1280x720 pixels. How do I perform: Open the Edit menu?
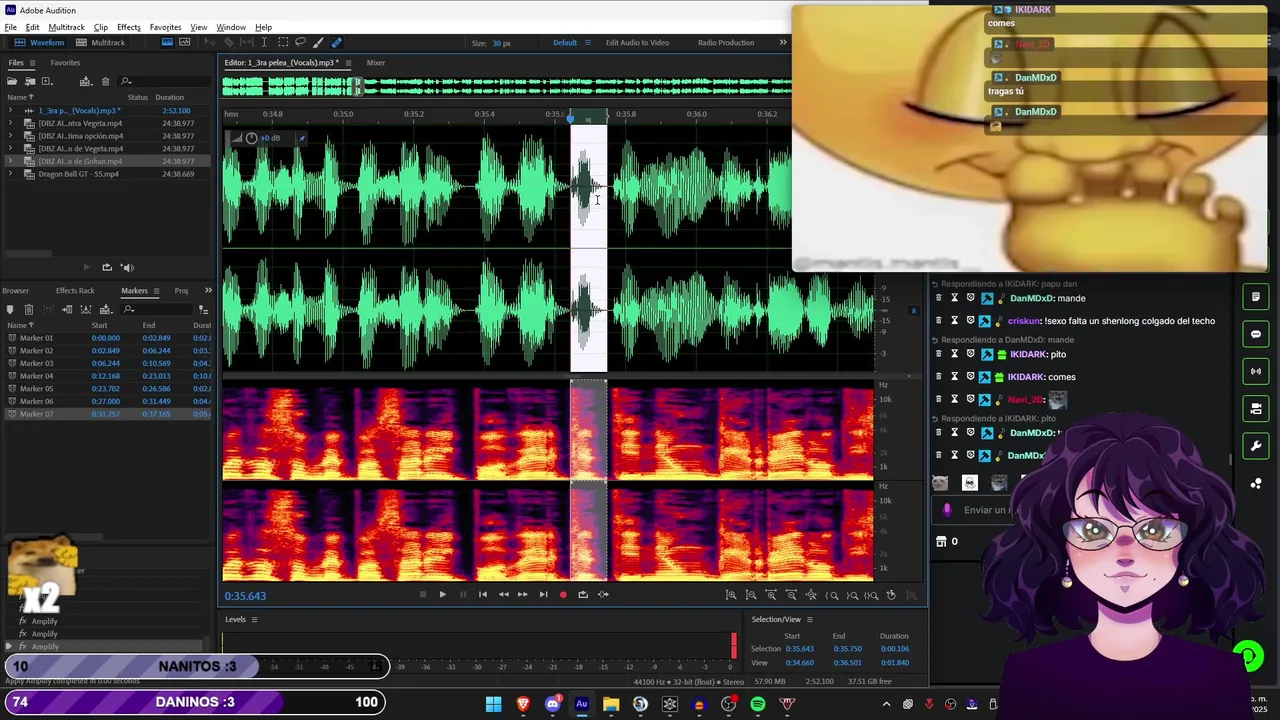pyautogui.click(x=32, y=27)
